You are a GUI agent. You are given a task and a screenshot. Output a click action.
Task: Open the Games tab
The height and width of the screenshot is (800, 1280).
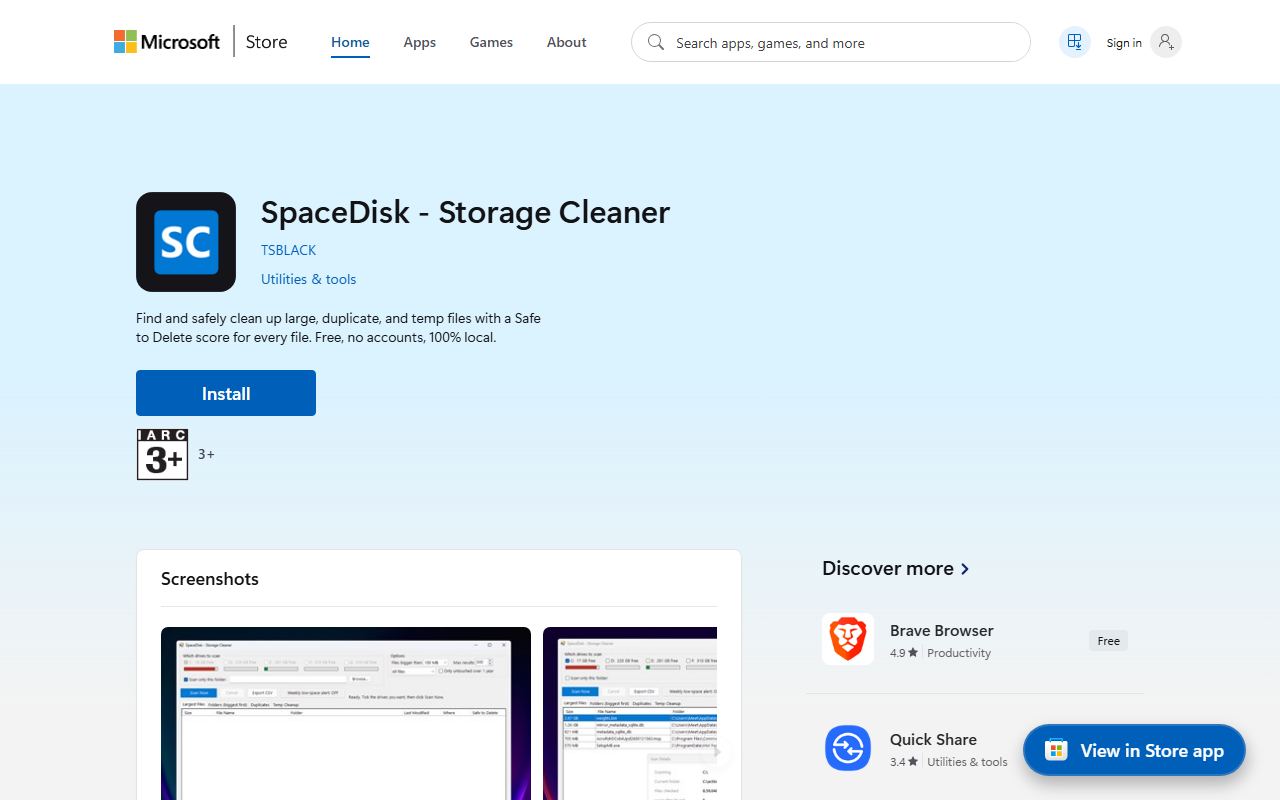[491, 42]
